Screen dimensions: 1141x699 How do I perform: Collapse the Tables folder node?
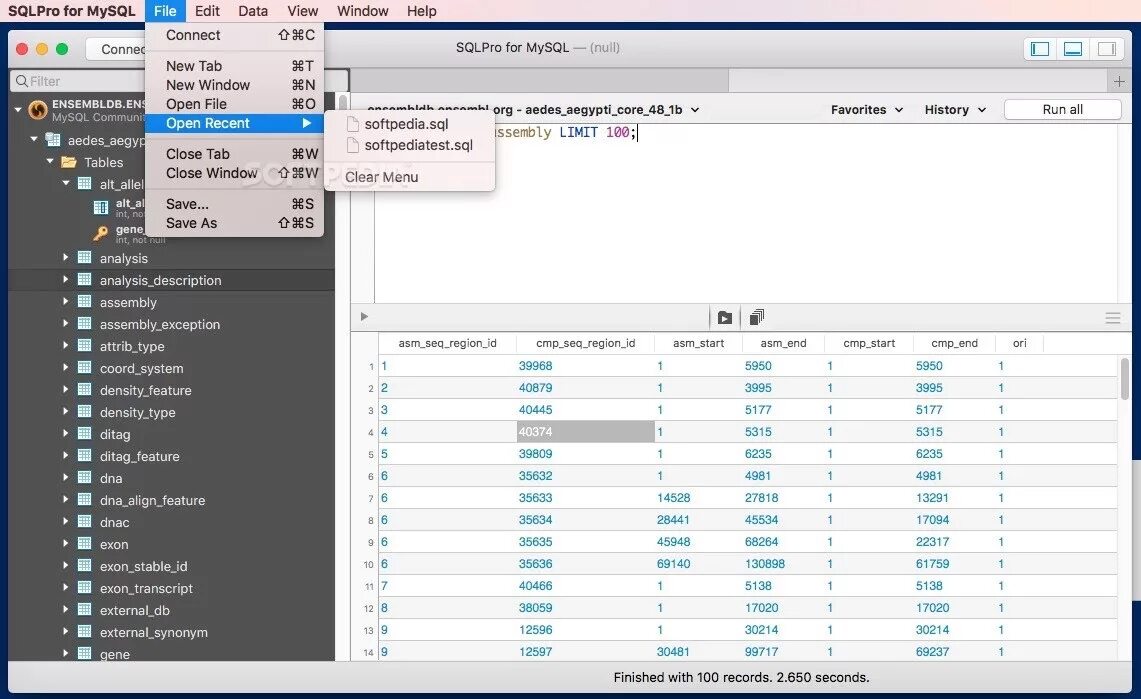pyautogui.click(x=49, y=161)
